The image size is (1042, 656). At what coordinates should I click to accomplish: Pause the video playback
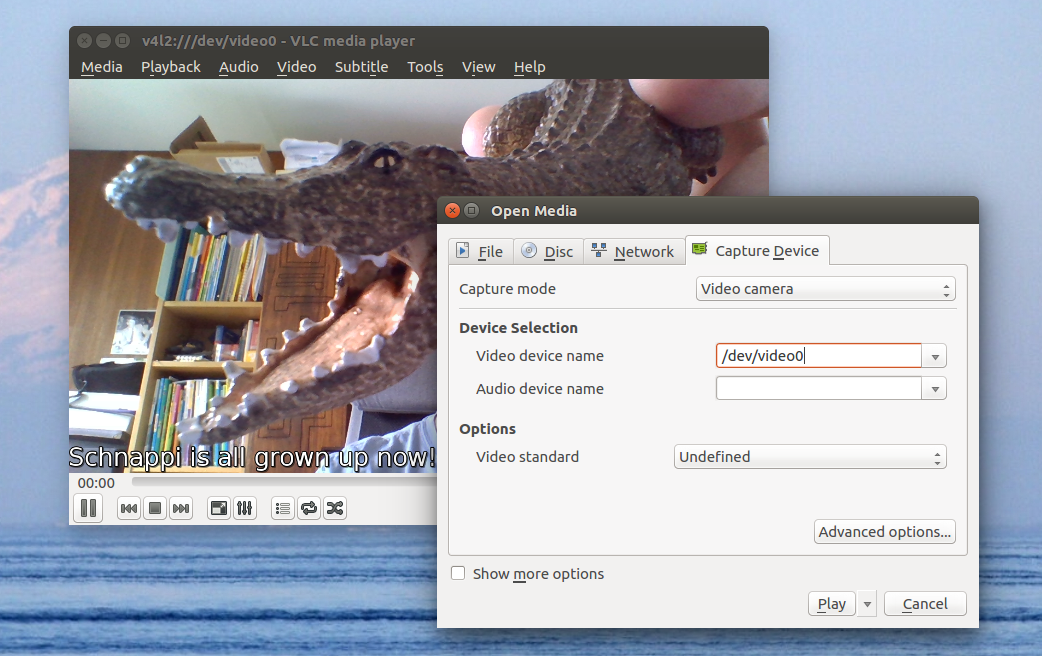pyautogui.click(x=88, y=508)
